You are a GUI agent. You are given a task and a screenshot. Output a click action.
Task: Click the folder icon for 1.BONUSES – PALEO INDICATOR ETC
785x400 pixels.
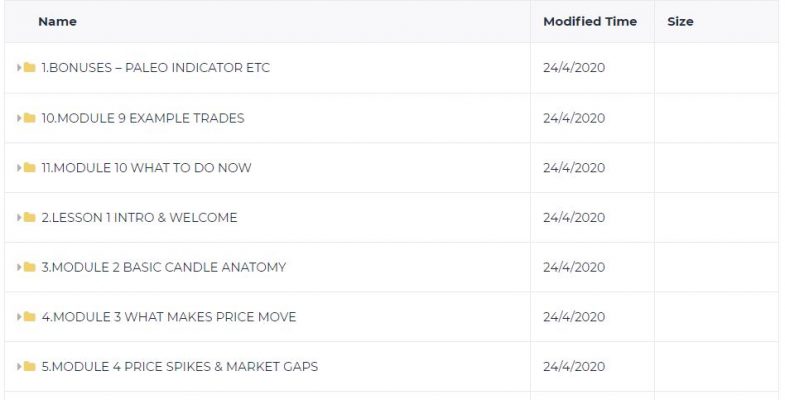pyautogui.click(x=30, y=67)
